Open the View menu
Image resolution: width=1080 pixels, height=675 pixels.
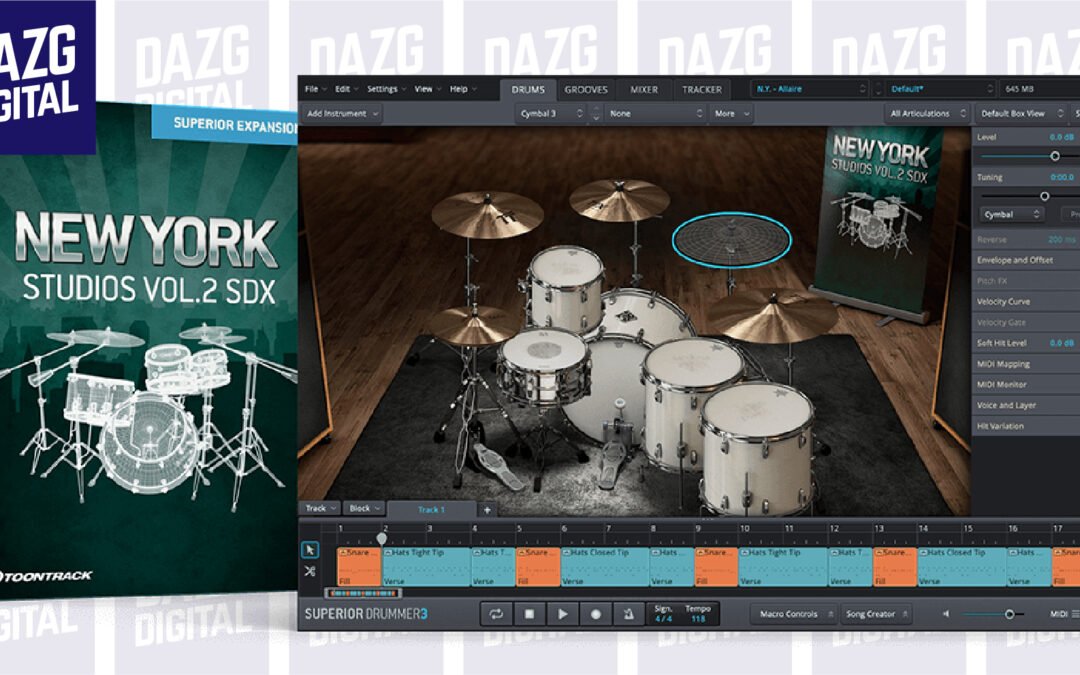tap(427, 89)
